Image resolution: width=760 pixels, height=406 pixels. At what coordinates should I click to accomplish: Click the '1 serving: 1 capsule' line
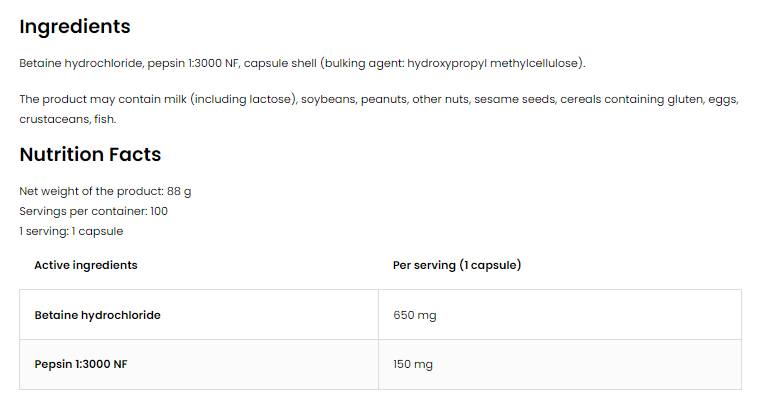click(71, 231)
